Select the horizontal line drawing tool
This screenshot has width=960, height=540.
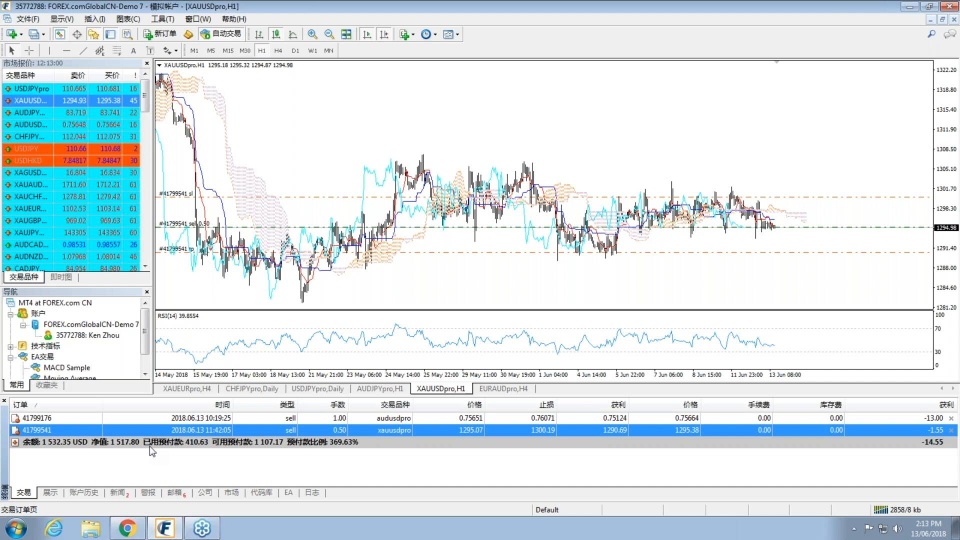click(66, 50)
